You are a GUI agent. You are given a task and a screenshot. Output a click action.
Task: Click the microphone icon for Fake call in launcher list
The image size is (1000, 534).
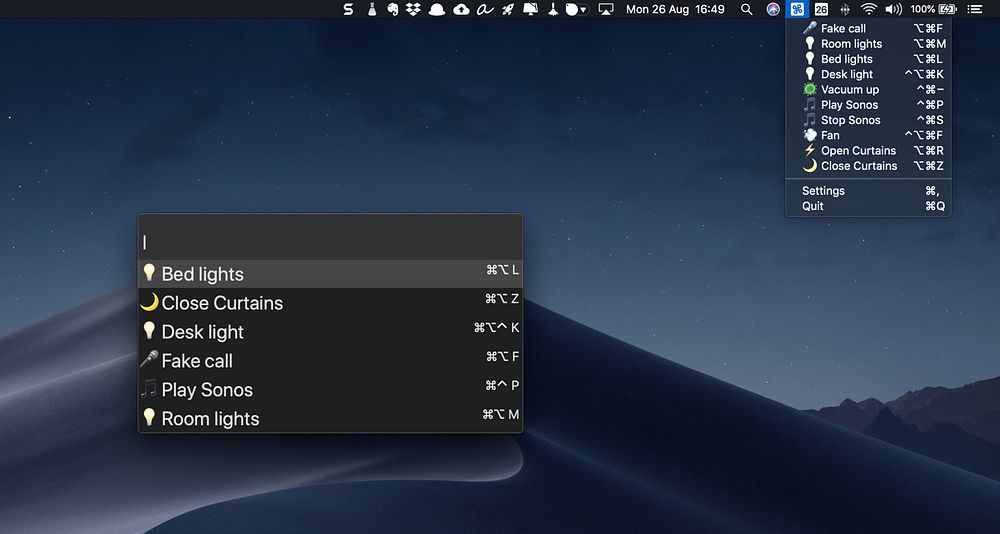[149, 360]
